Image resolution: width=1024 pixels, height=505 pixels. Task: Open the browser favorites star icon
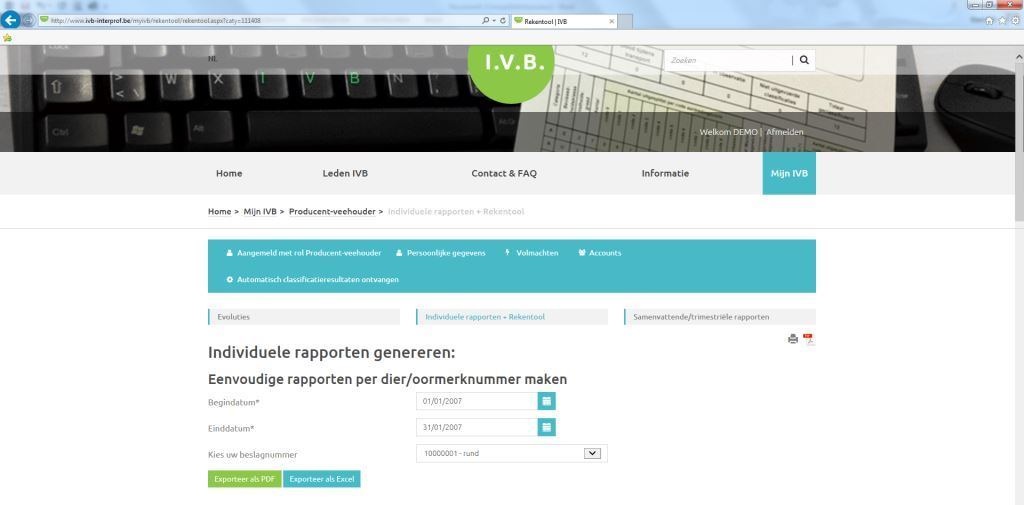1002,20
